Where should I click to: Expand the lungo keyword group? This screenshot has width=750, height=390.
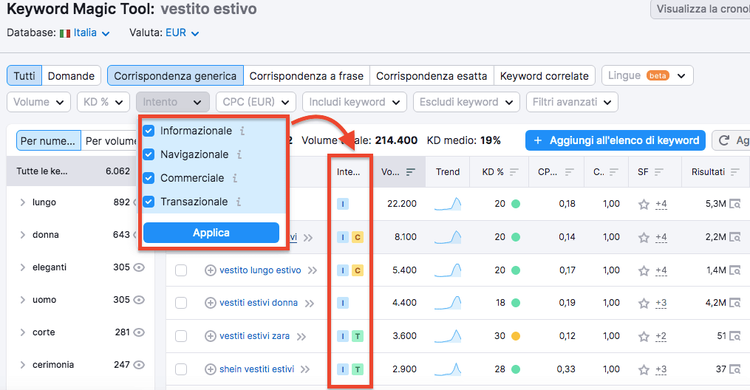pos(22,202)
